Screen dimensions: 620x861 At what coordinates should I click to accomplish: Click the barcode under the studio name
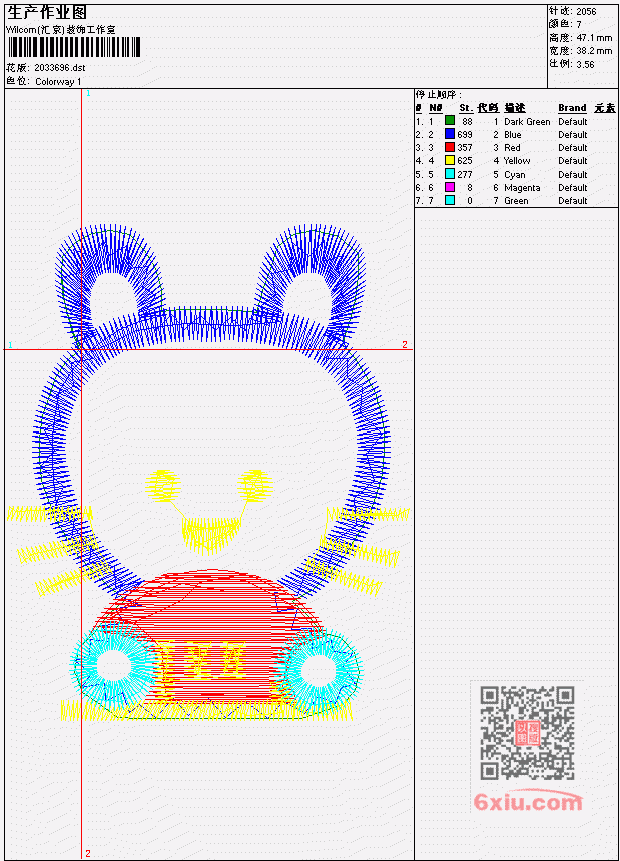(74, 47)
